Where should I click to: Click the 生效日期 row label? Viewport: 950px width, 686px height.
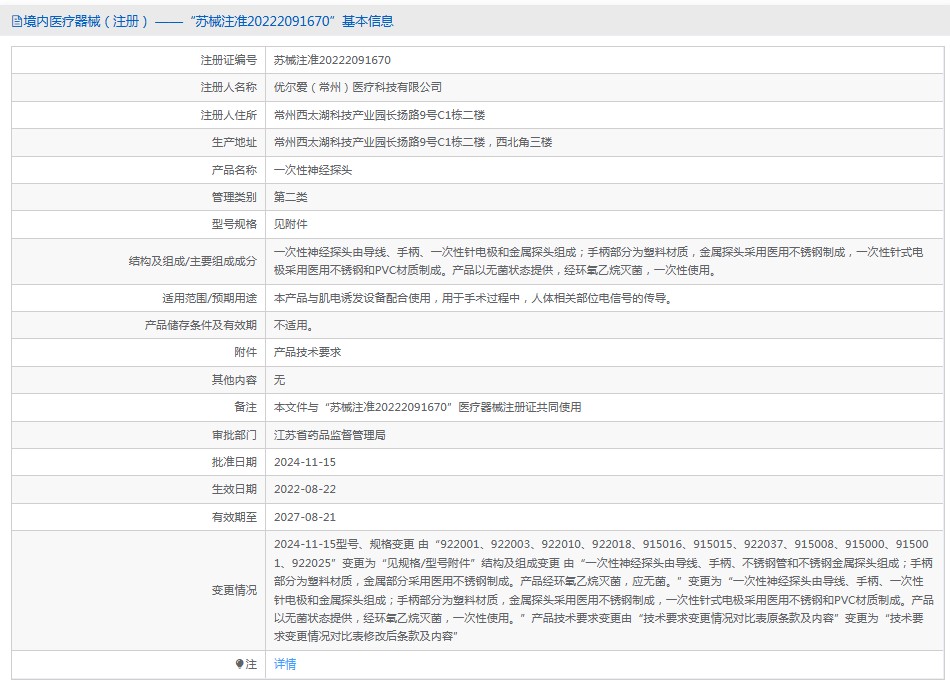point(234,489)
